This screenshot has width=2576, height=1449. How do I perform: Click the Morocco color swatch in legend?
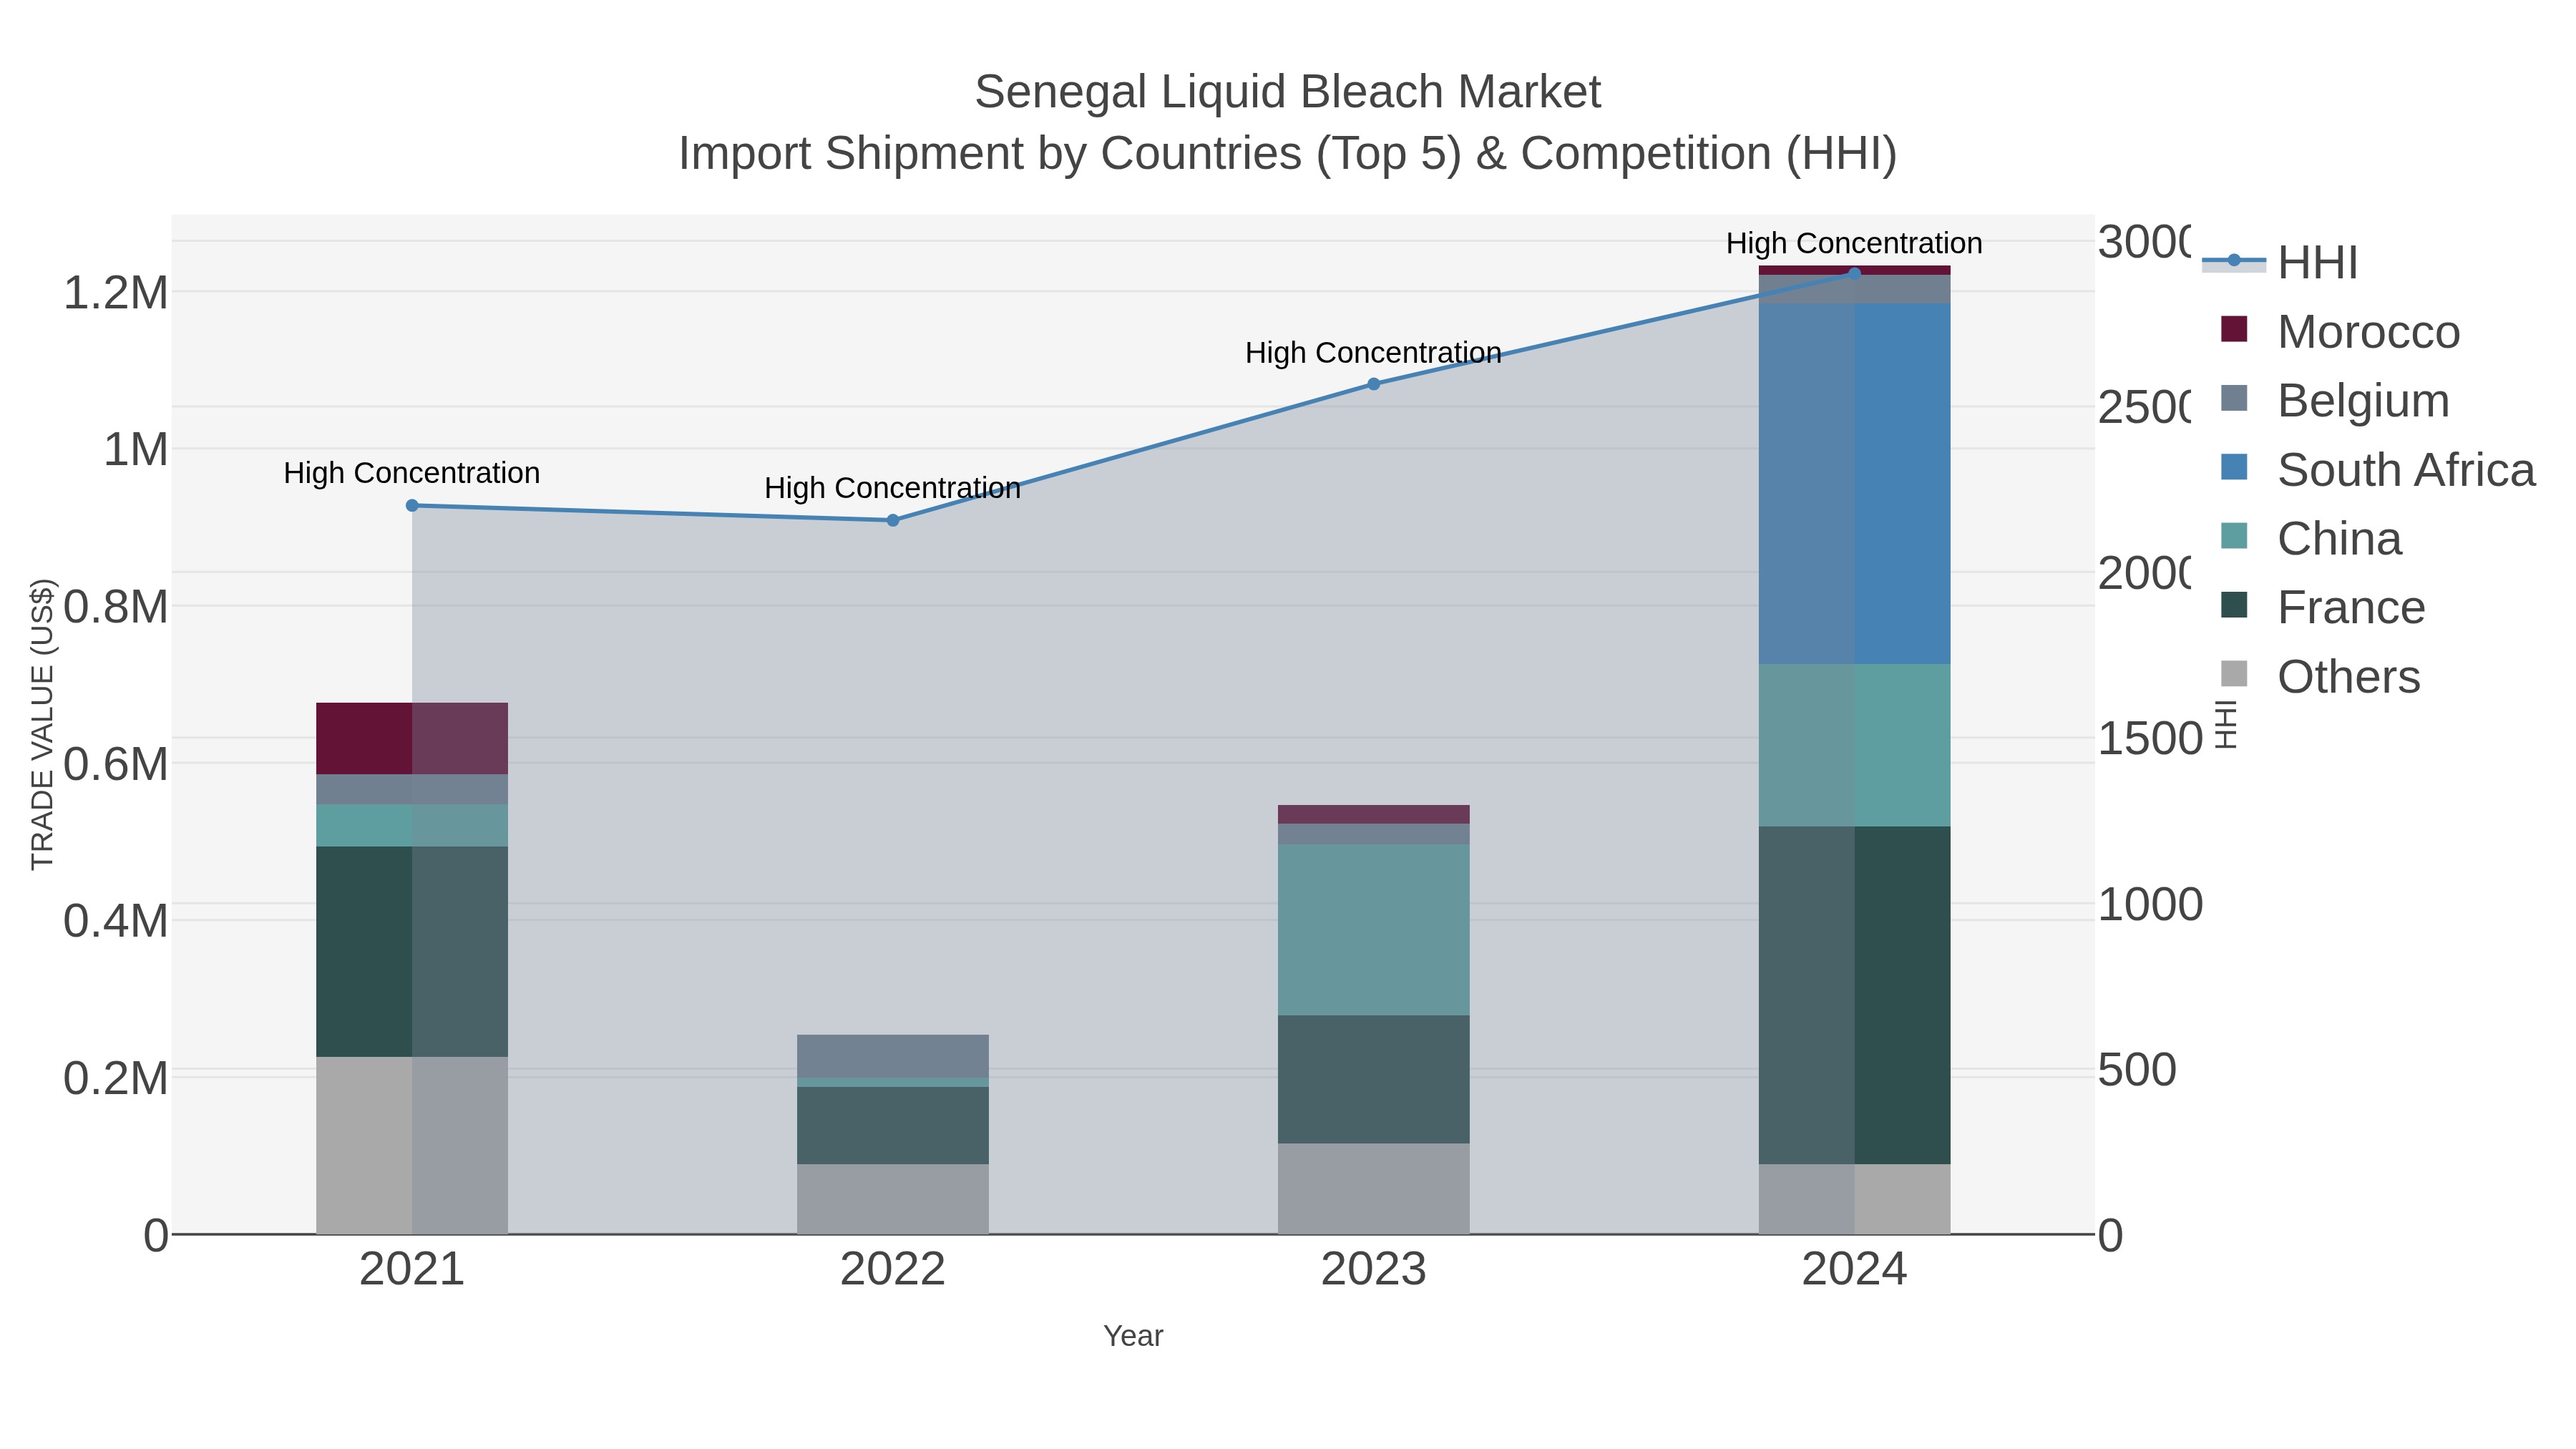click(x=2234, y=329)
